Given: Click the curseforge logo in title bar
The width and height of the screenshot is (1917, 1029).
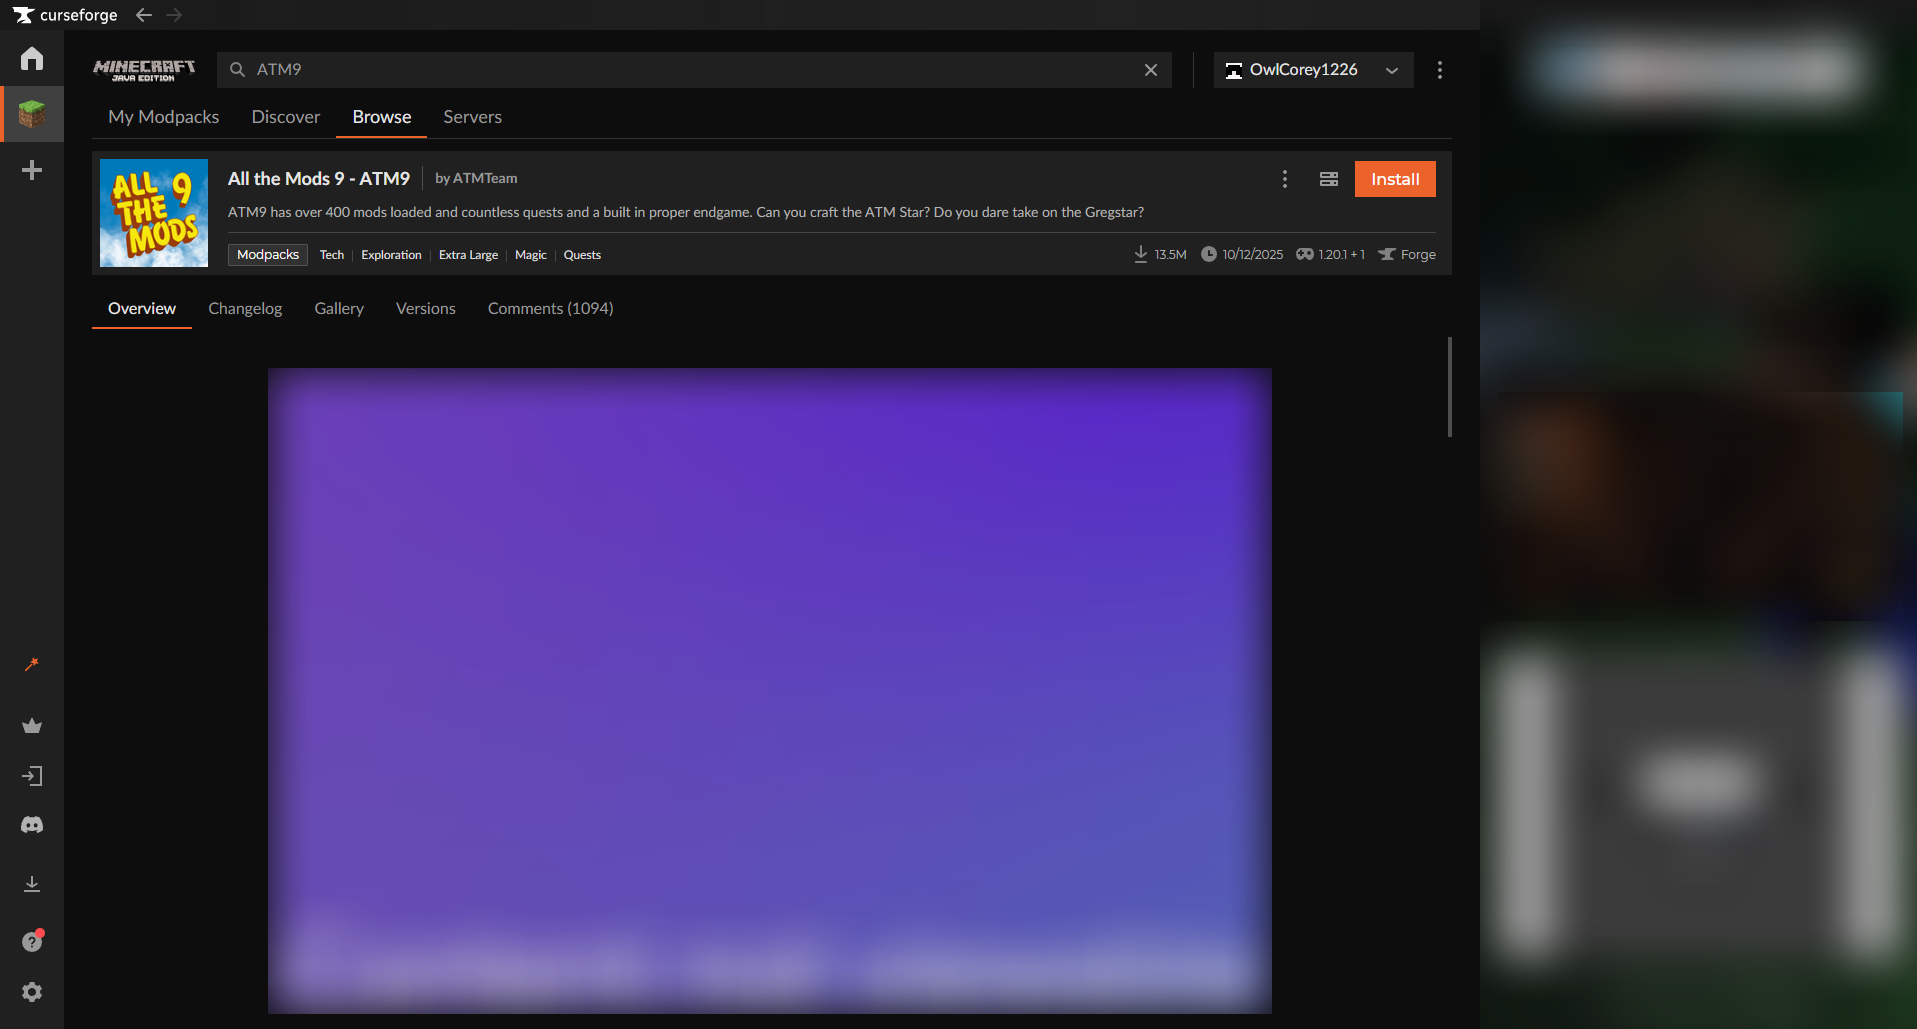Looking at the screenshot, I should tap(65, 15).
